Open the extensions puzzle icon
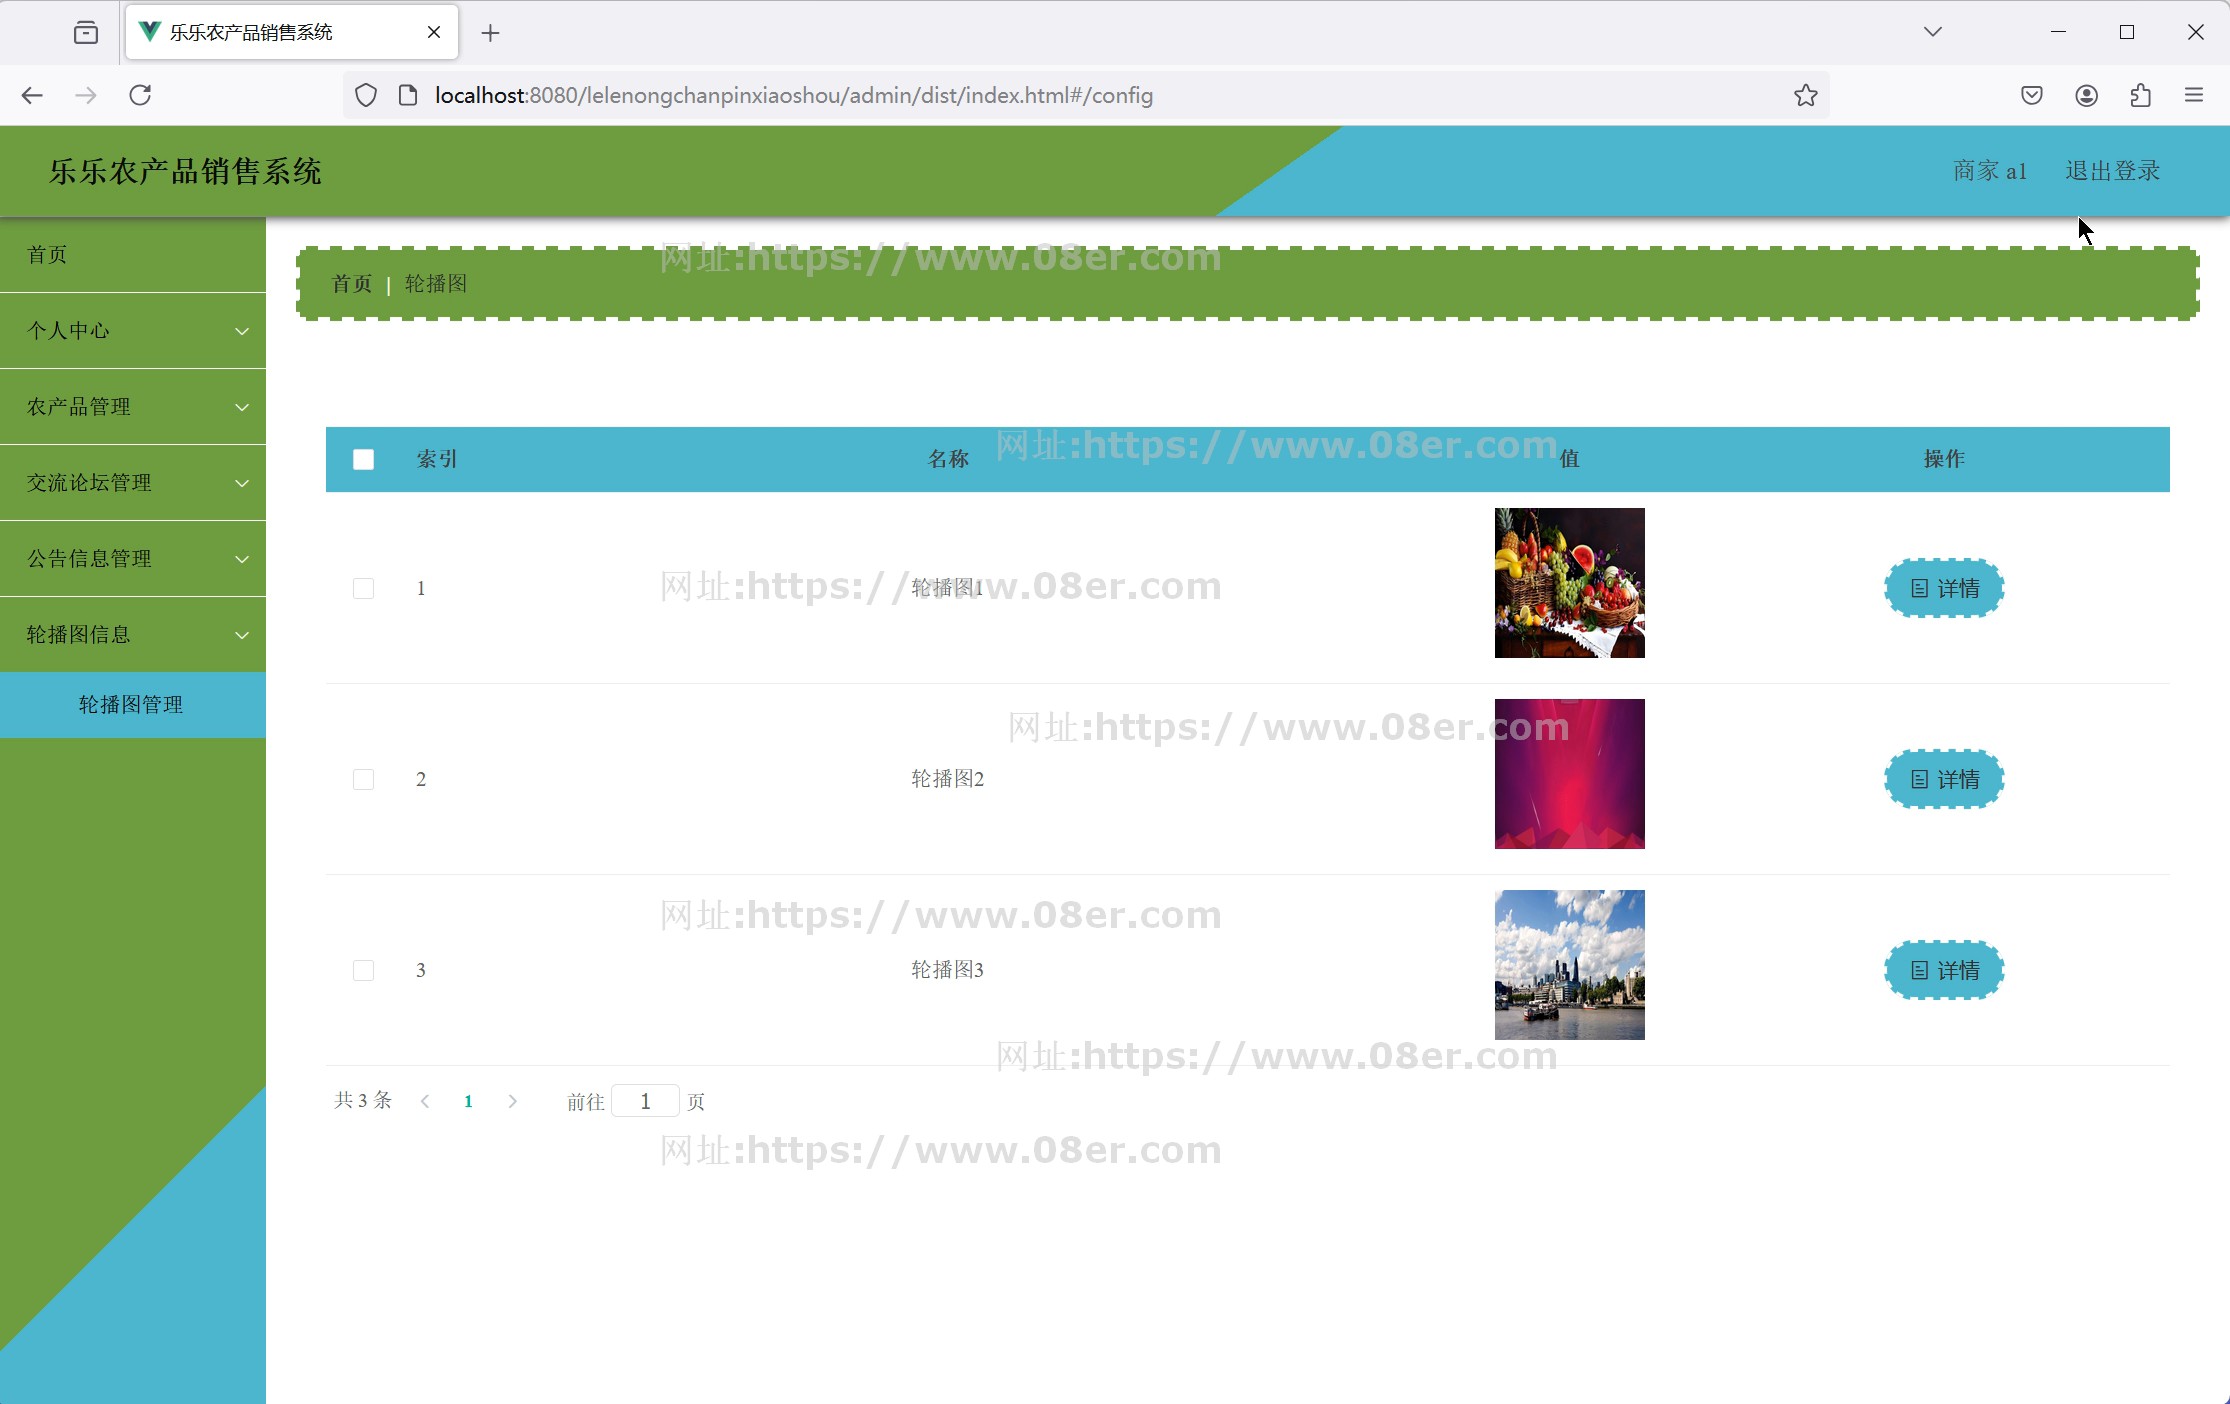The height and width of the screenshot is (1404, 2230). pyautogui.click(x=2140, y=95)
